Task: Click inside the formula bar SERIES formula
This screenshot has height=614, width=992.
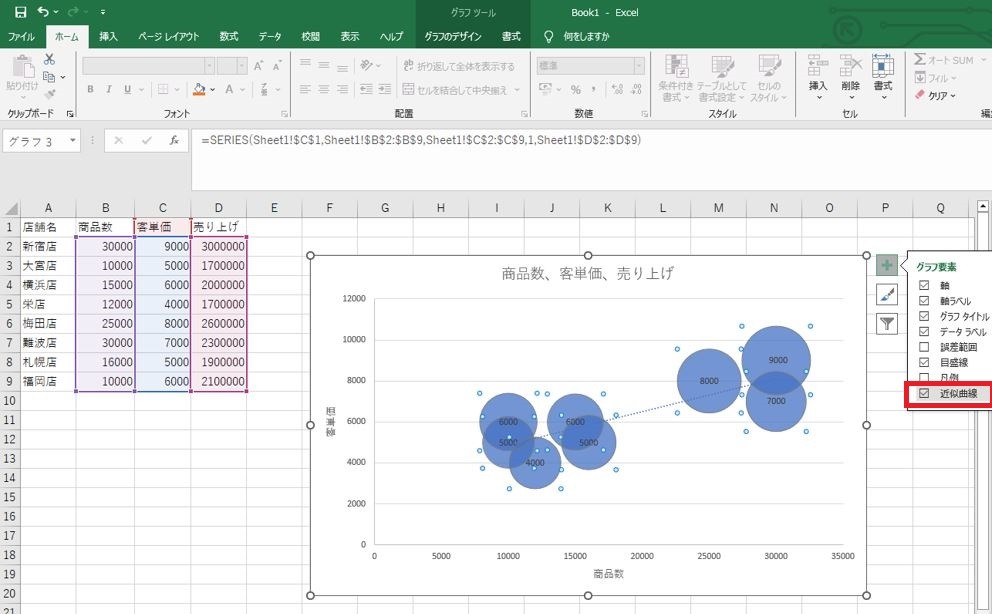Action: pos(421,140)
